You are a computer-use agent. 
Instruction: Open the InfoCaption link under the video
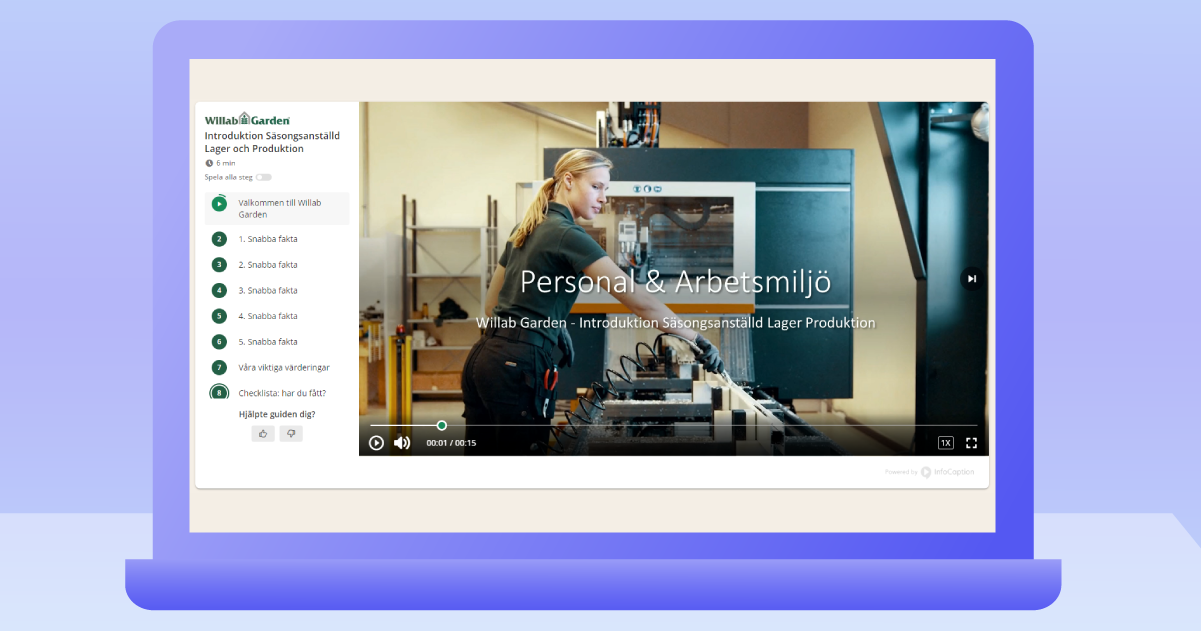946,472
